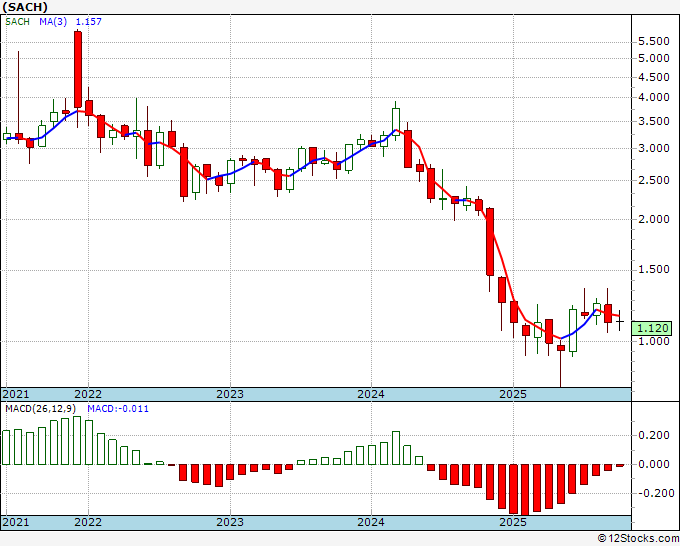Screen dimensions: 680x546
Task: Click the long red candle from 2.1 to 1.45
Action: (x=490, y=242)
